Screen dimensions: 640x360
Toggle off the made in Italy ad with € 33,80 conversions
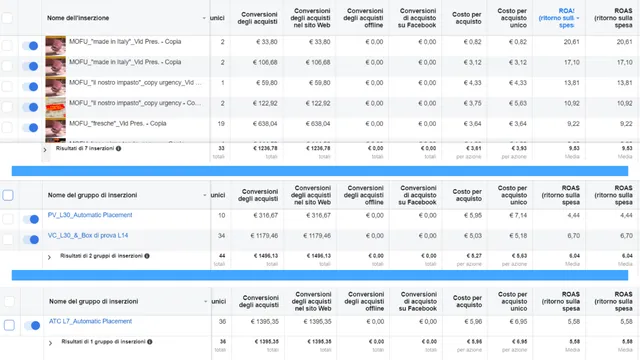pyautogui.click(x=30, y=46)
